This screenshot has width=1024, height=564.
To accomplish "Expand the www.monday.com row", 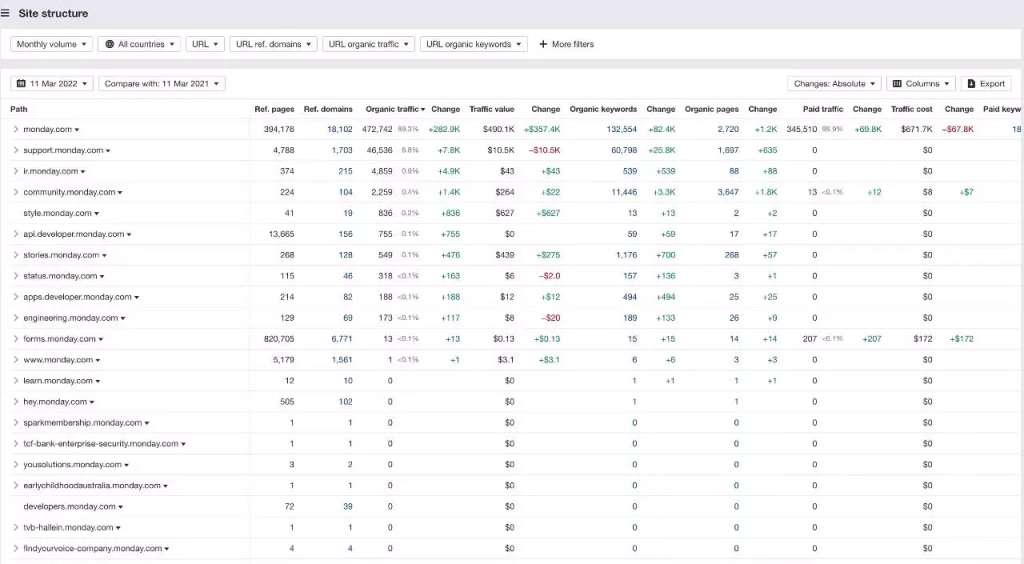I will click(16, 360).
